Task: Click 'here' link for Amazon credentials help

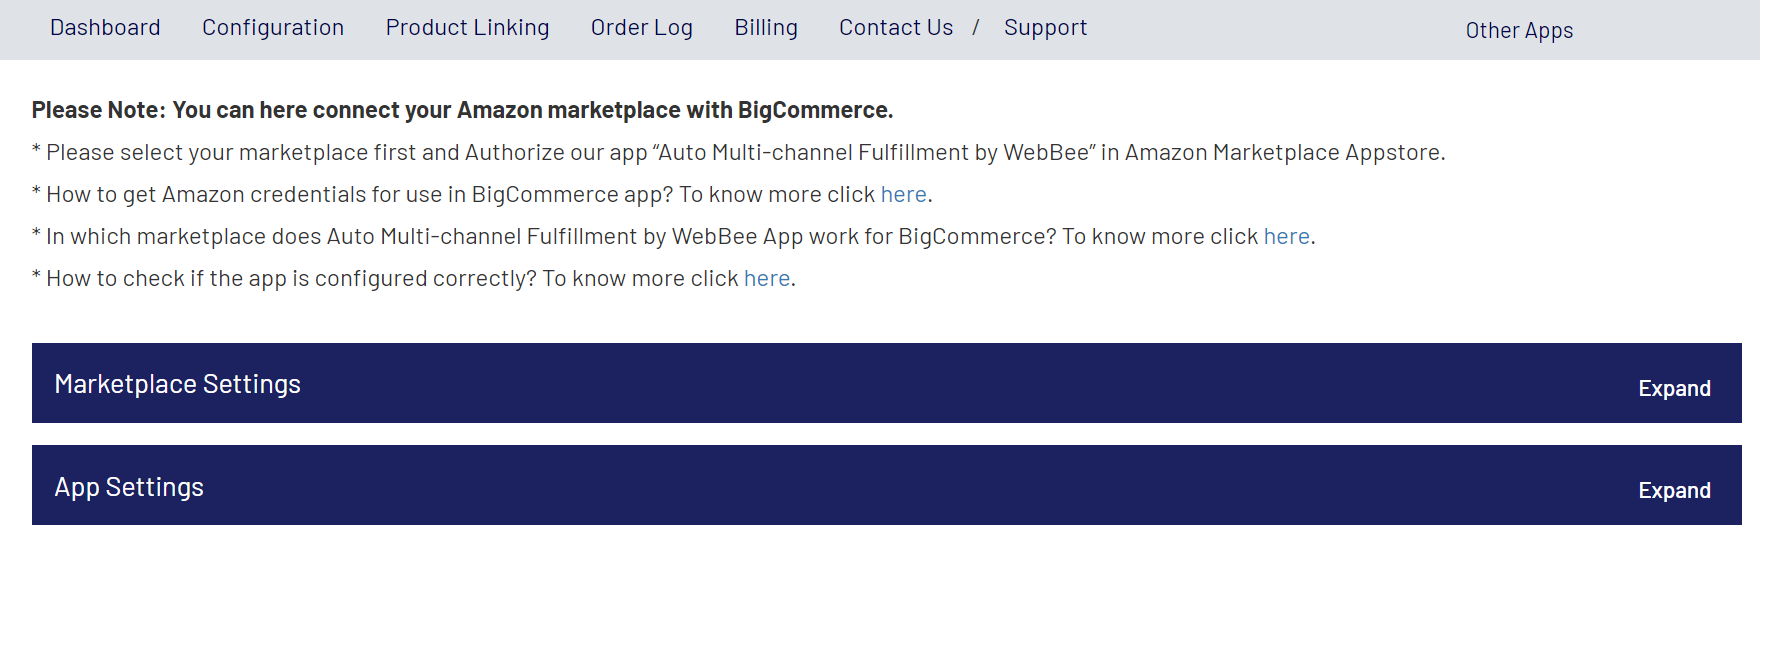Action: tap(903, 195)
